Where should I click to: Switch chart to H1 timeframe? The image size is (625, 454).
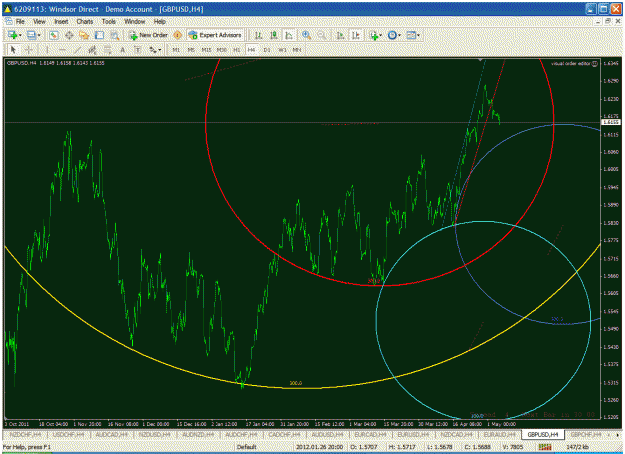coord(237,50)
